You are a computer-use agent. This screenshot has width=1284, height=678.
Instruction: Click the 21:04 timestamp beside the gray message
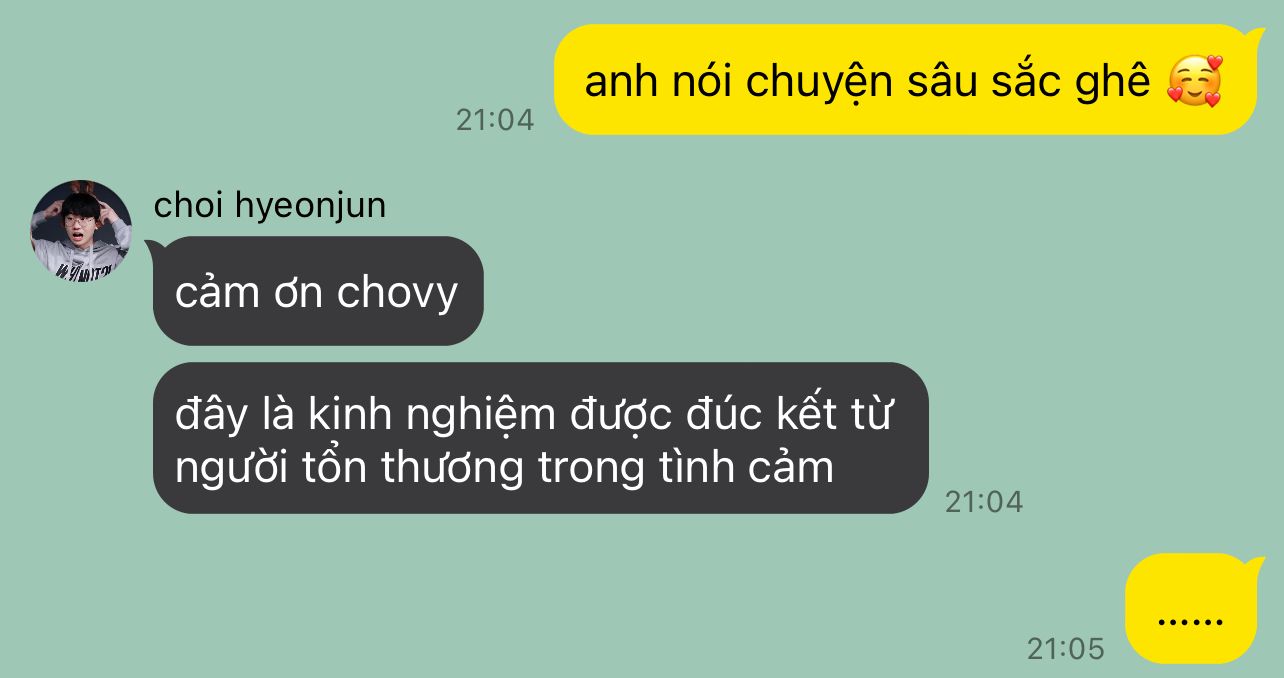tap(984, 501)
